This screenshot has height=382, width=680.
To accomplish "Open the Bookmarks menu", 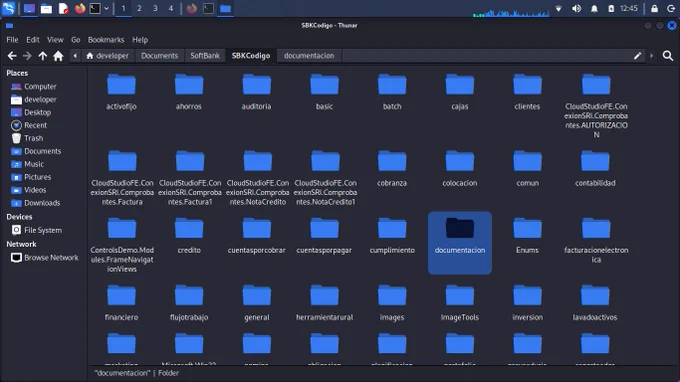I will (106, 39).
